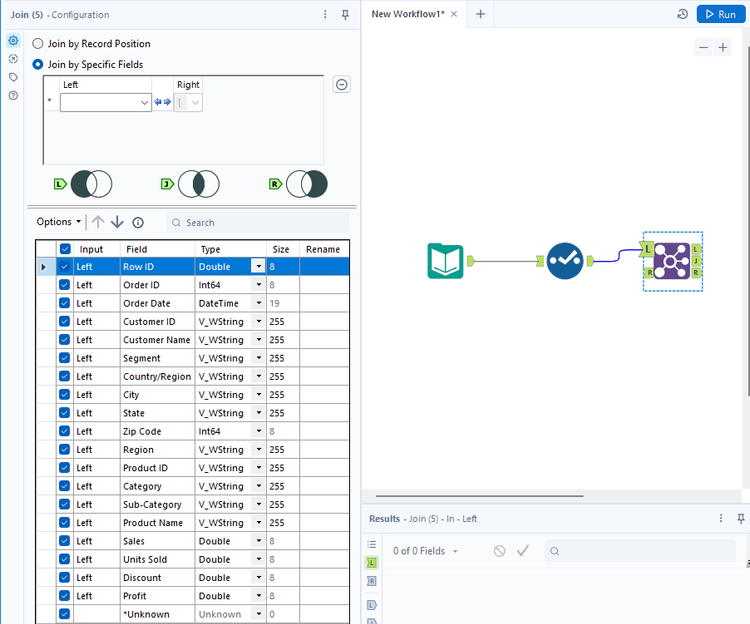Uncheck the City field checkbox
Image resolution: width=750 pixels, height=624 pixels.
(x=65, y=394)
